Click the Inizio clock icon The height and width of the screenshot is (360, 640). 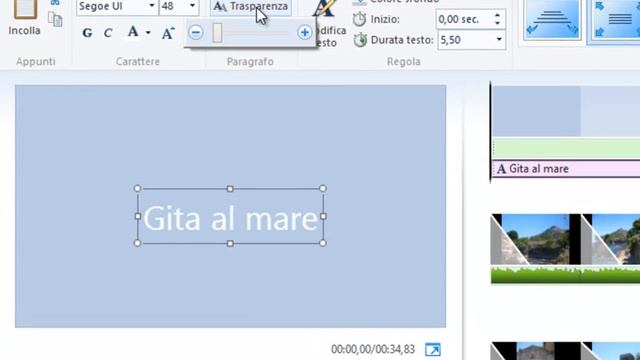360,19
